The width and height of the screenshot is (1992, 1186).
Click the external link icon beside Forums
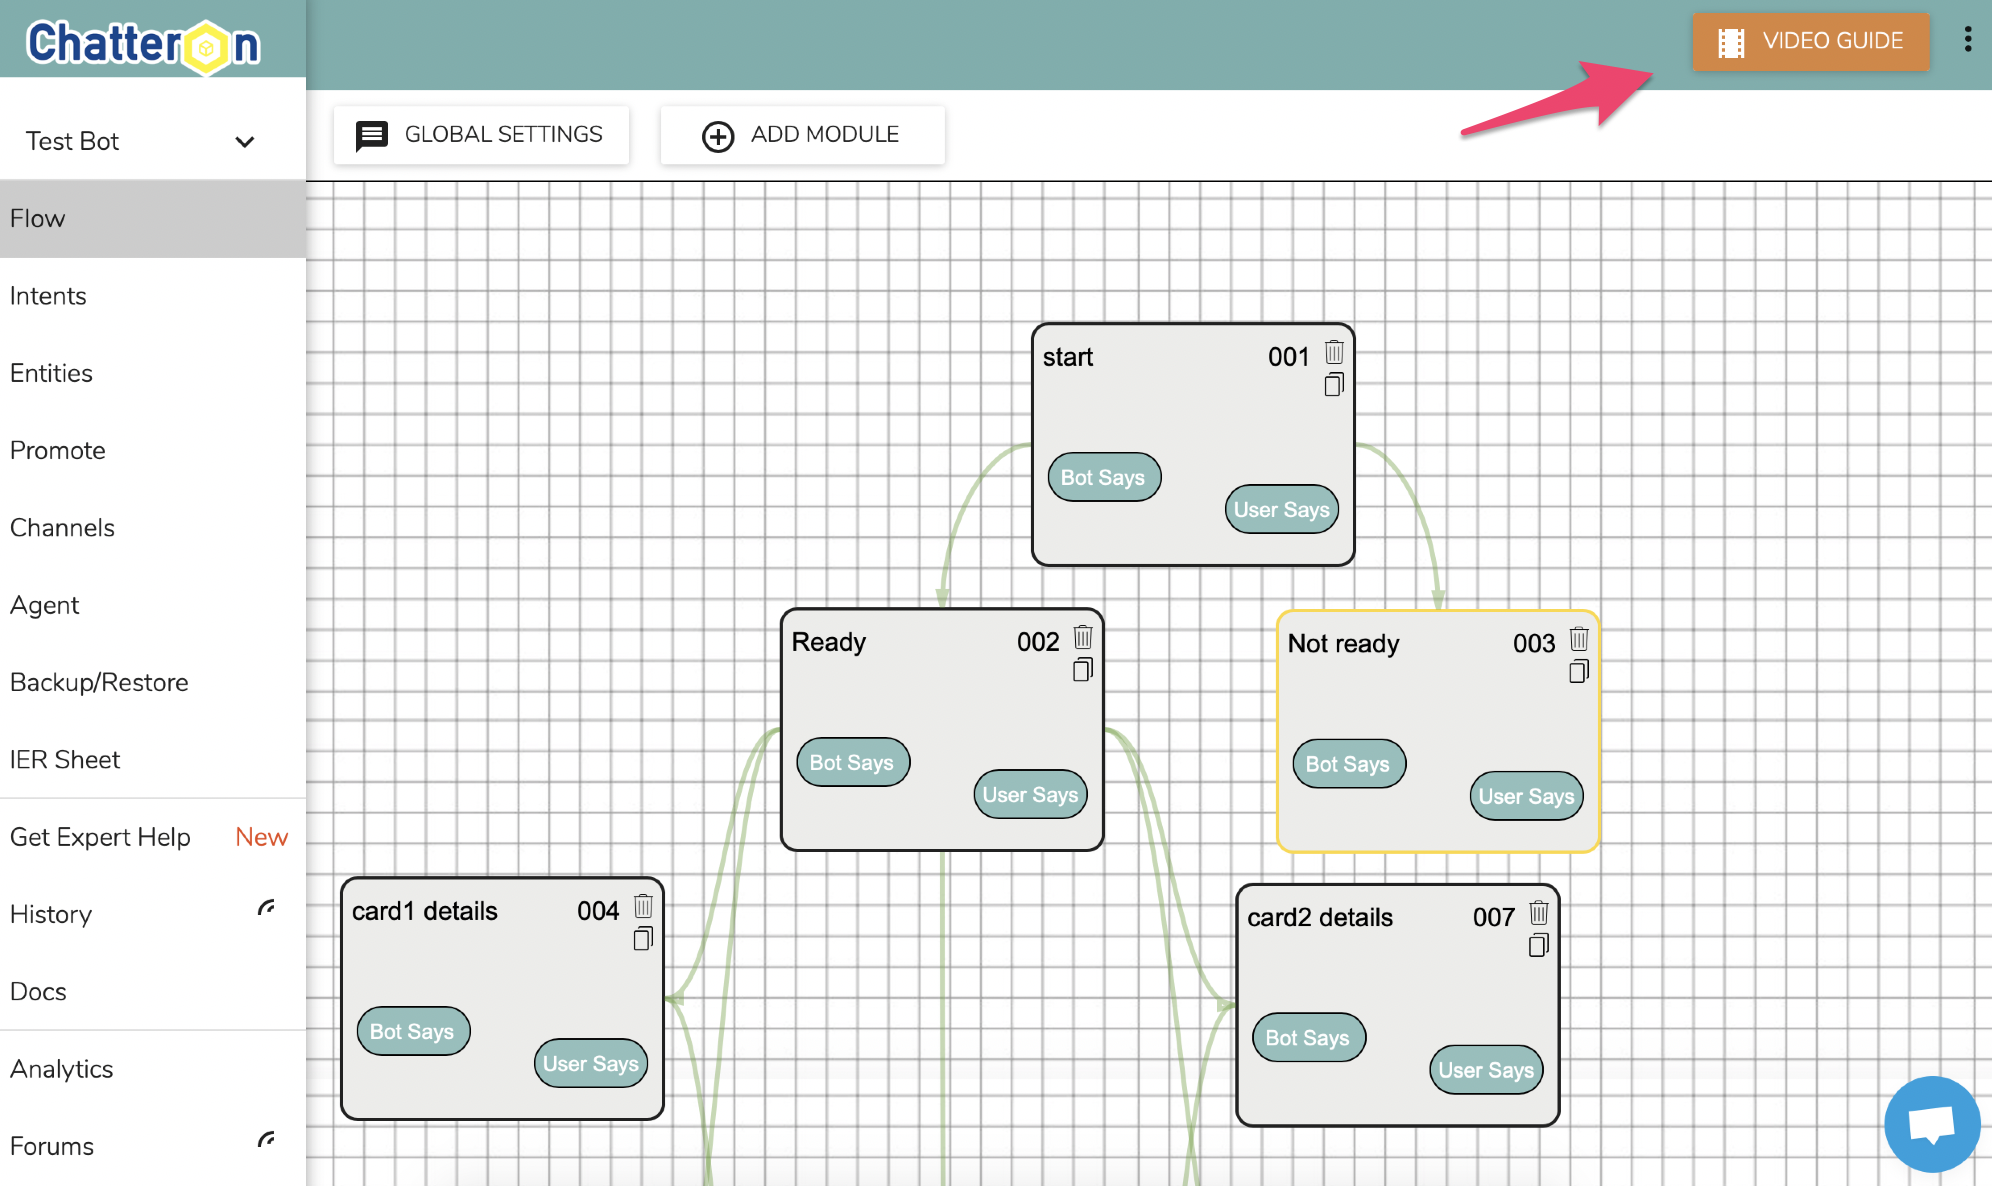pos(266,1140)
